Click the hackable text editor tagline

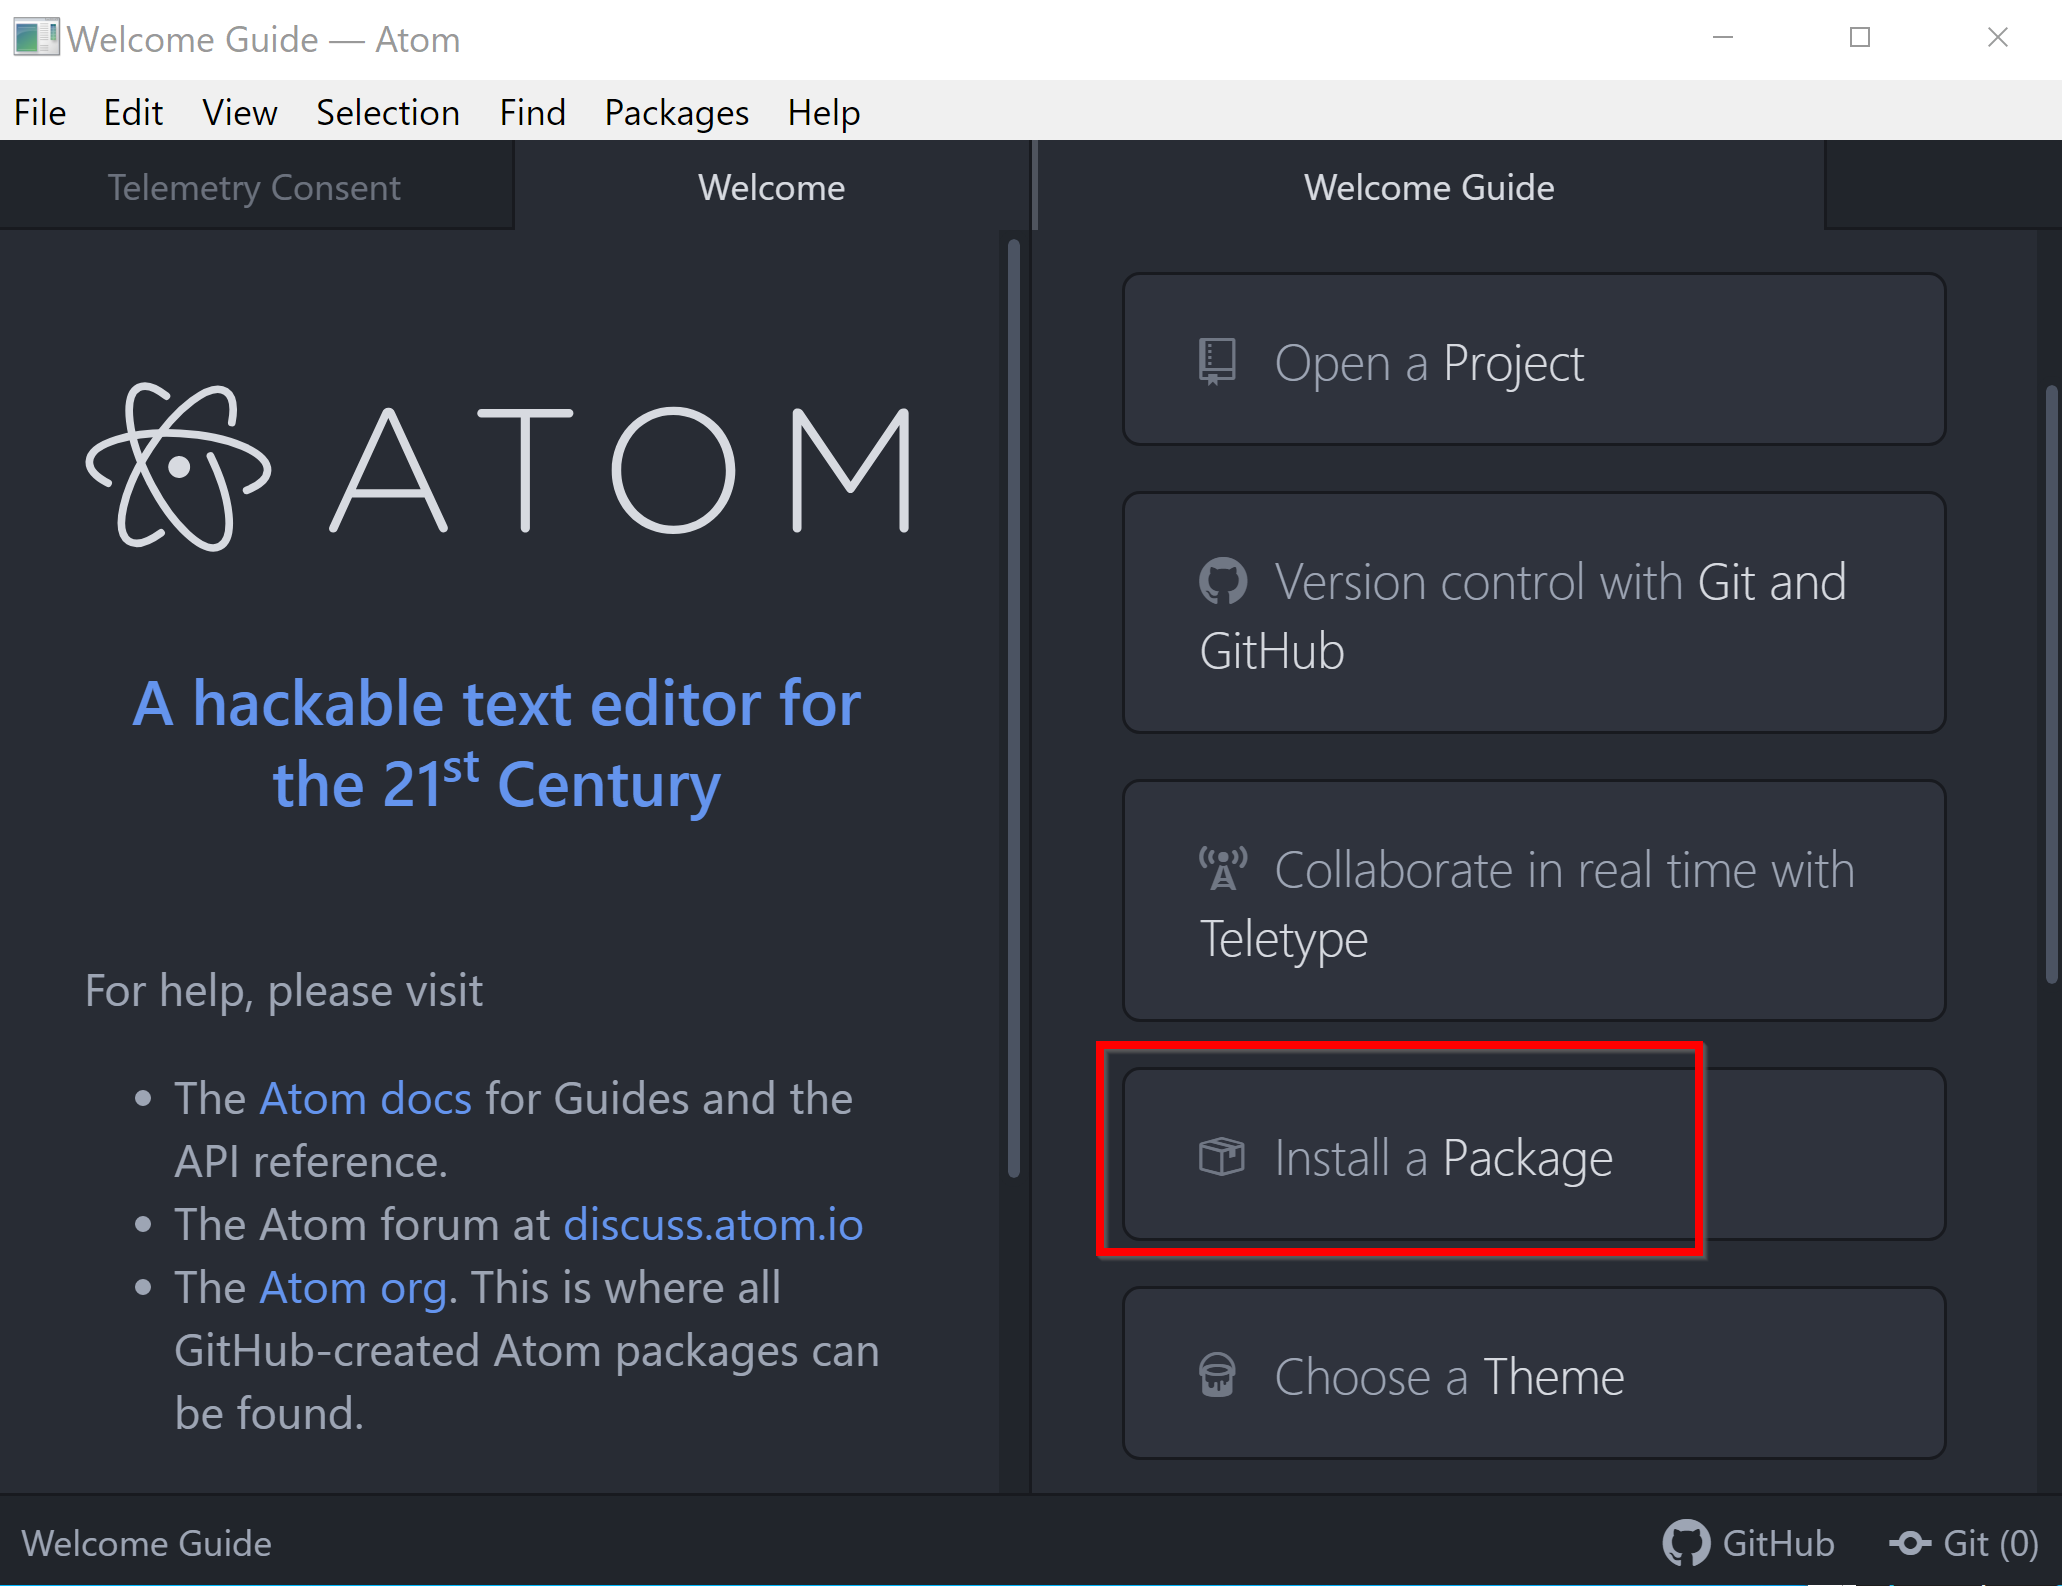pos(497,744)
